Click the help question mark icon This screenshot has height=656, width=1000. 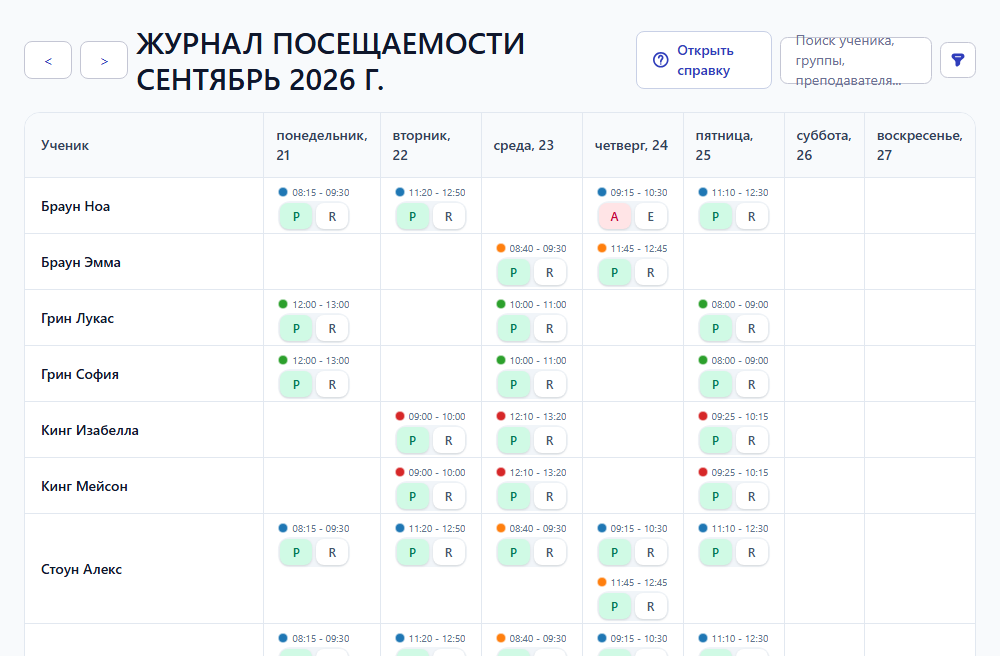click(661, 60)
